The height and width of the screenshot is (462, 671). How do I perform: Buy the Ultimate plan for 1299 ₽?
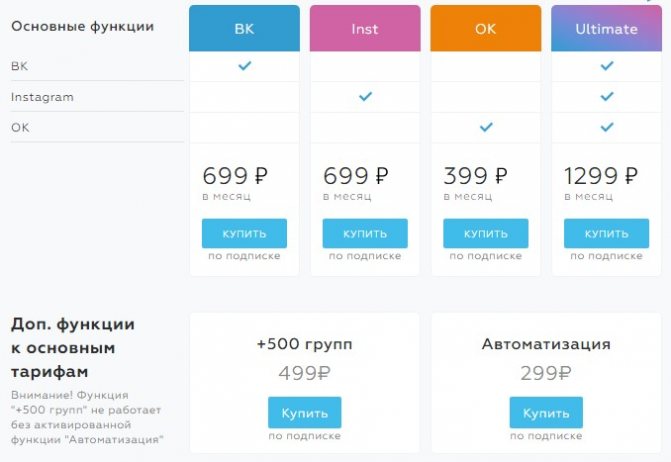[606, 234]
